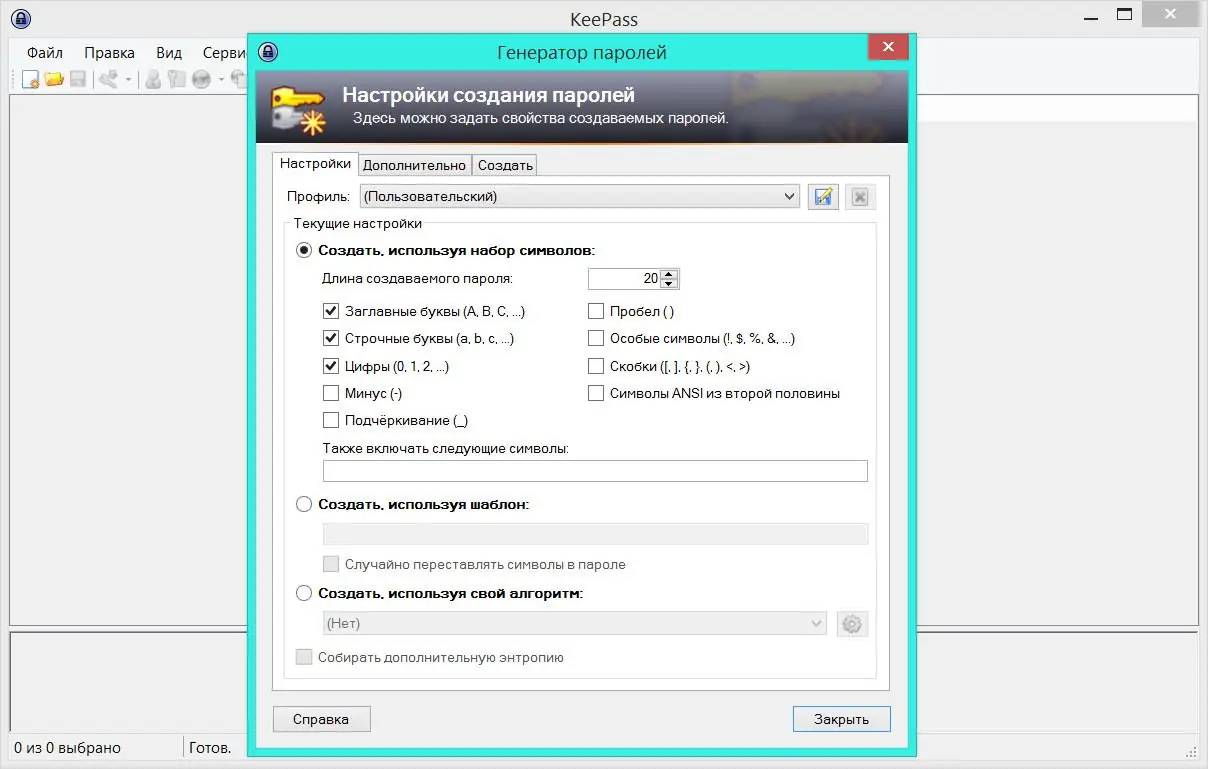Viewport: 1208px width, 769px height.
Task: Check 'Скобки ([, ], {, }, (, ), <, >)'
Action: [596, 367]
